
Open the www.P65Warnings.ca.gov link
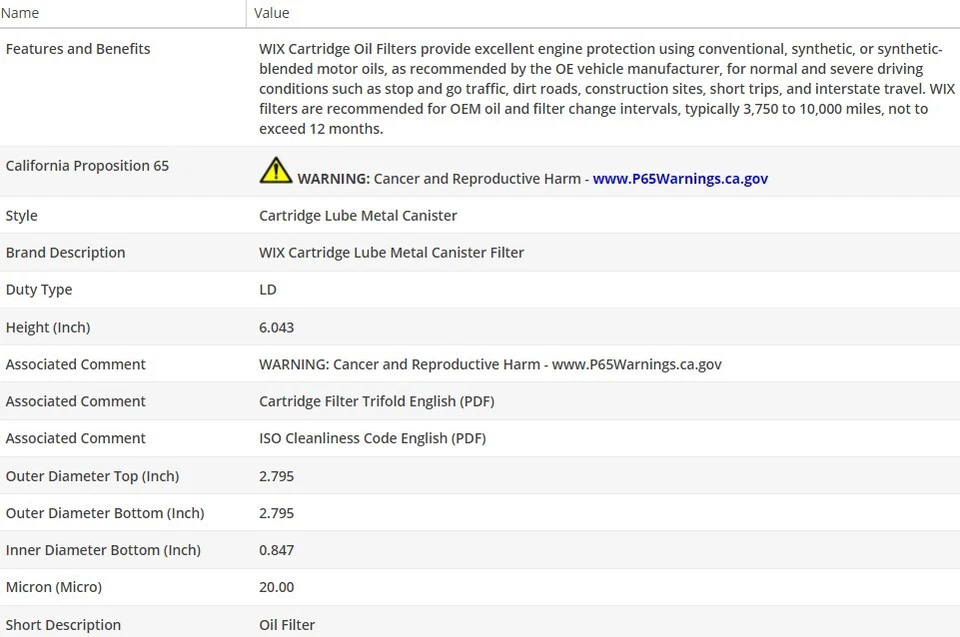[x=680, y=179]
